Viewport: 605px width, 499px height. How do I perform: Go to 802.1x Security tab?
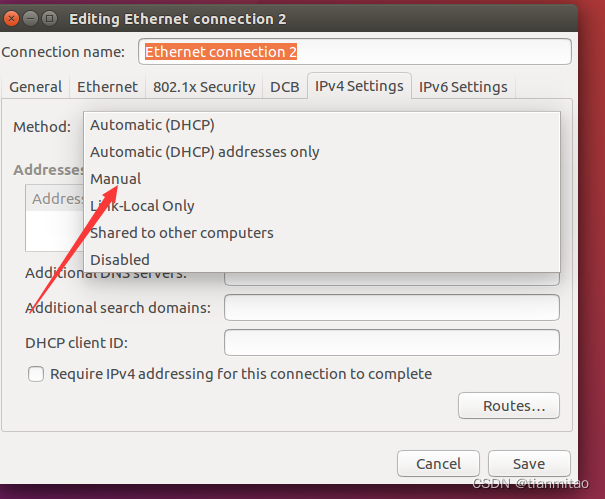204,87
